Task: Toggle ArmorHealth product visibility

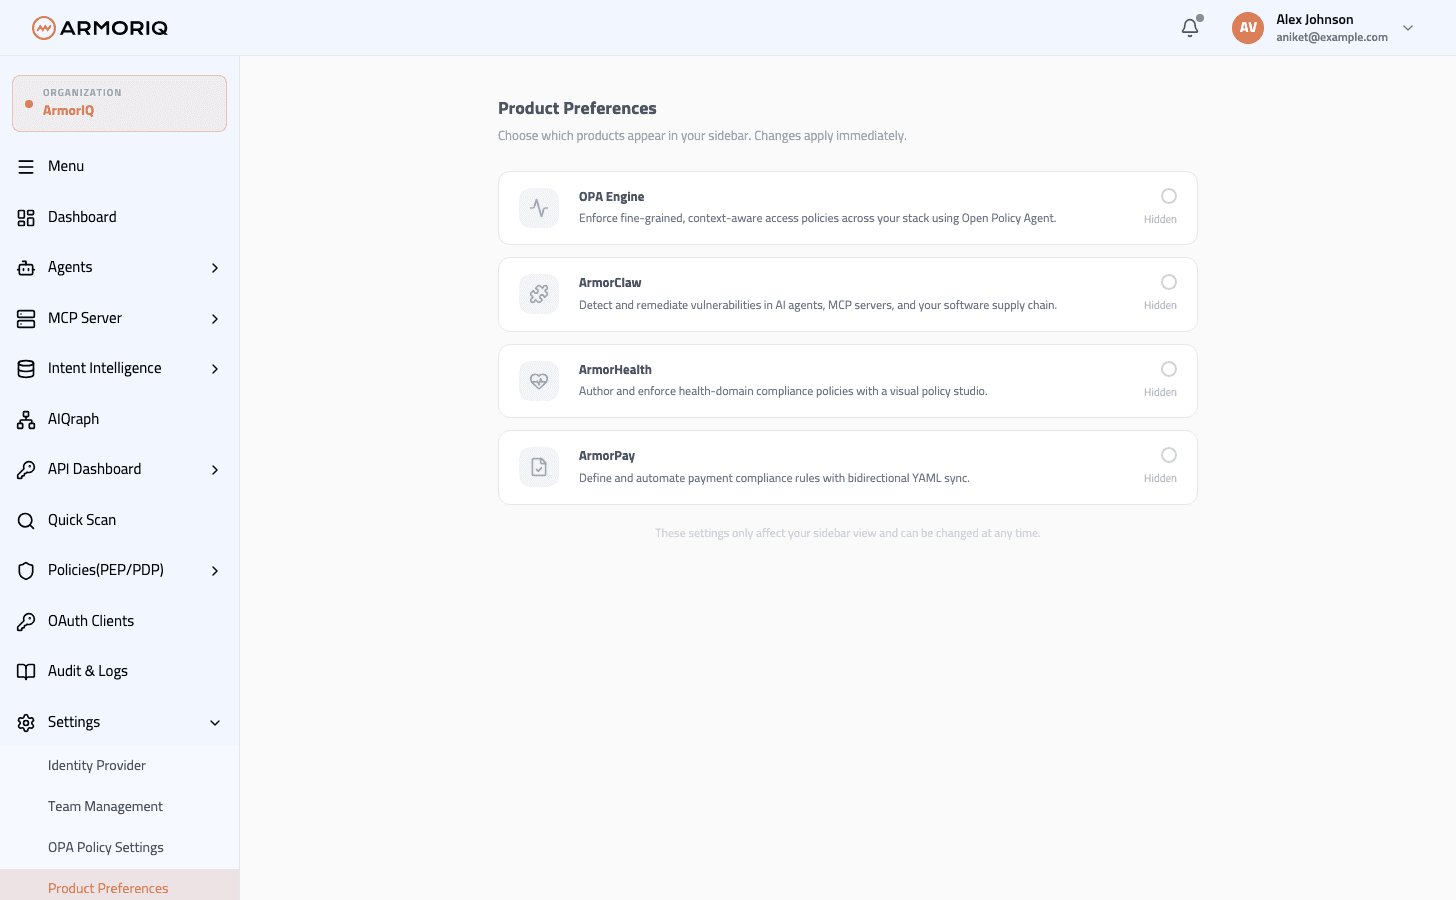Action: (1169, 369)
